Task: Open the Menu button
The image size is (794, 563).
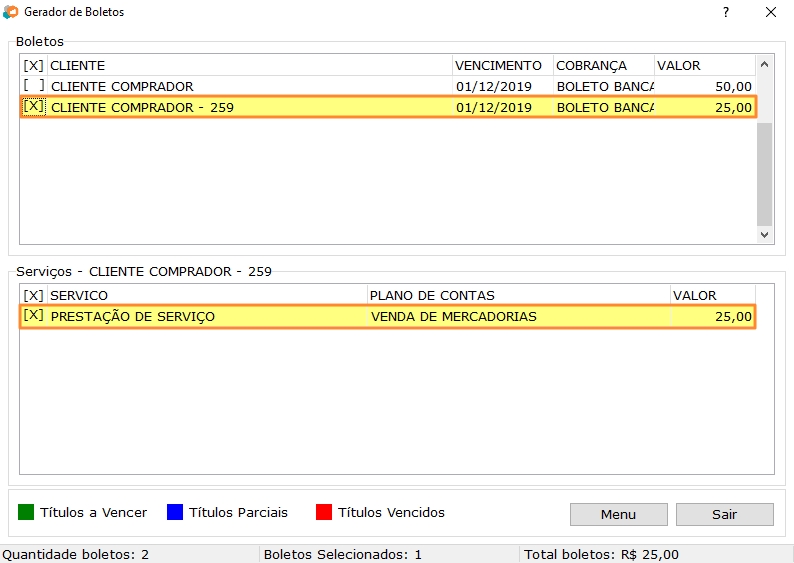Action: 618,514
